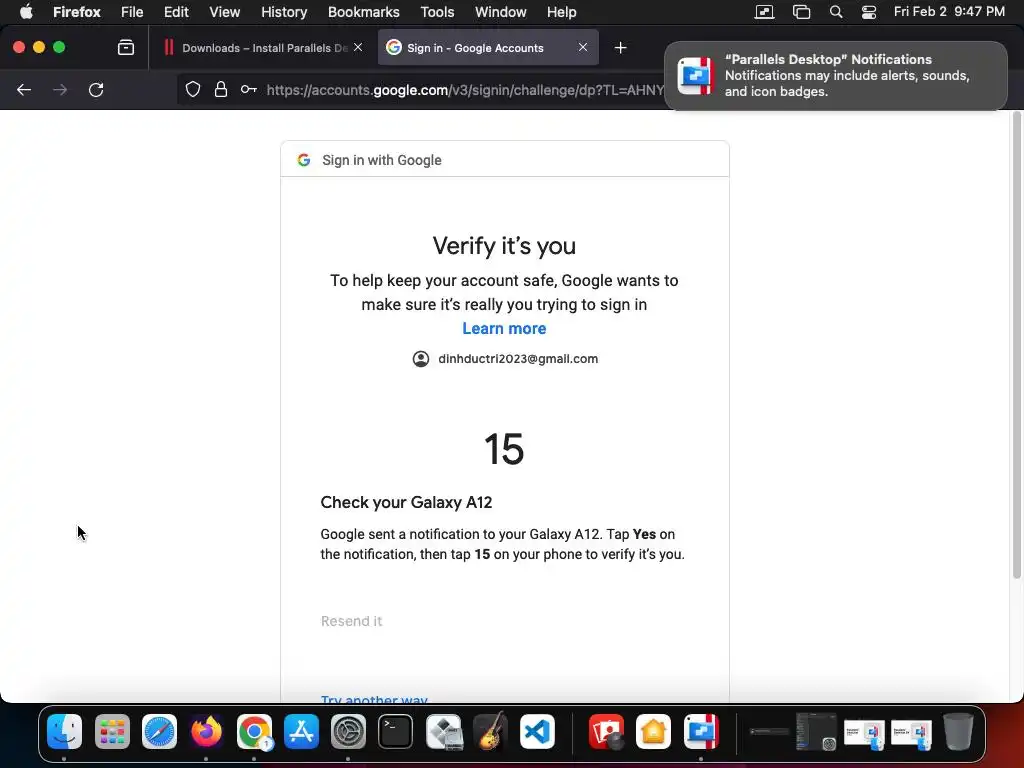Open Launchpad from the Dock

(112, 731)
